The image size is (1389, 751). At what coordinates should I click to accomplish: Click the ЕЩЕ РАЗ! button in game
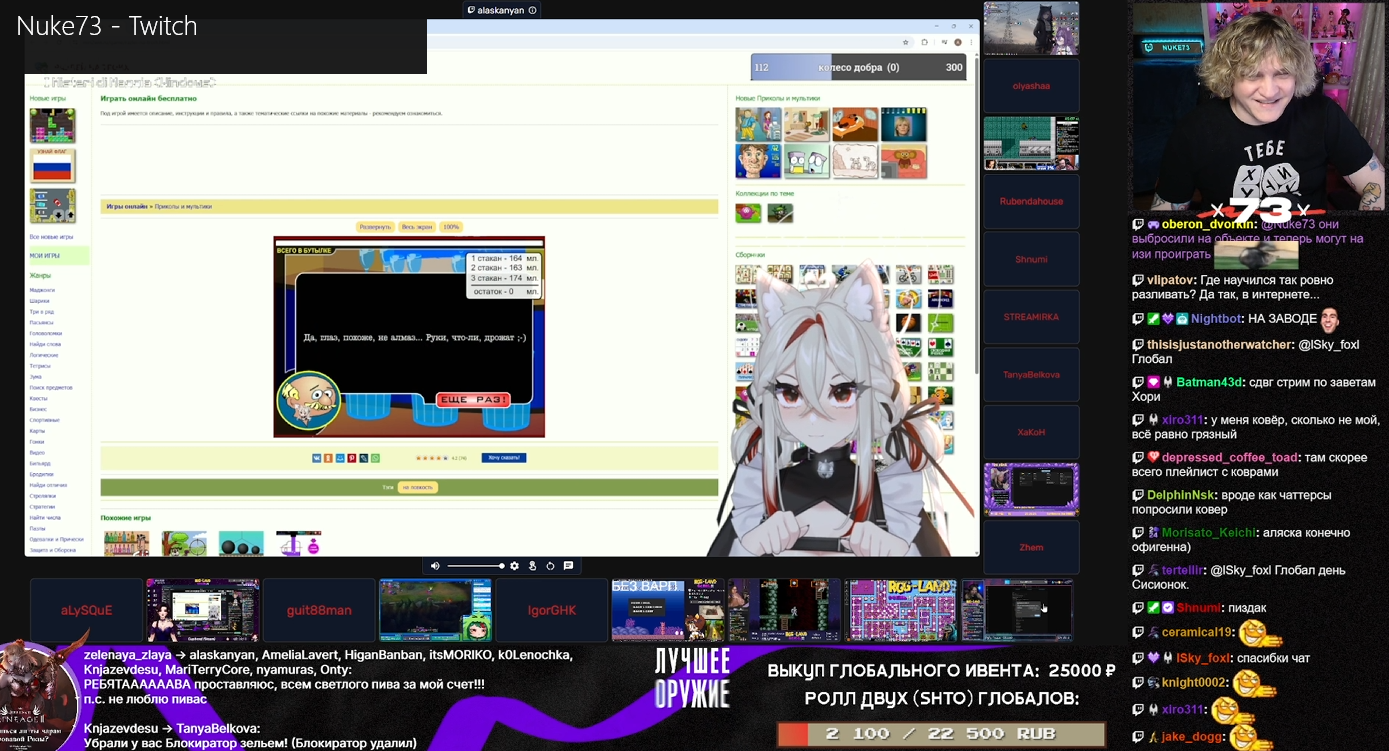point(473,400)
